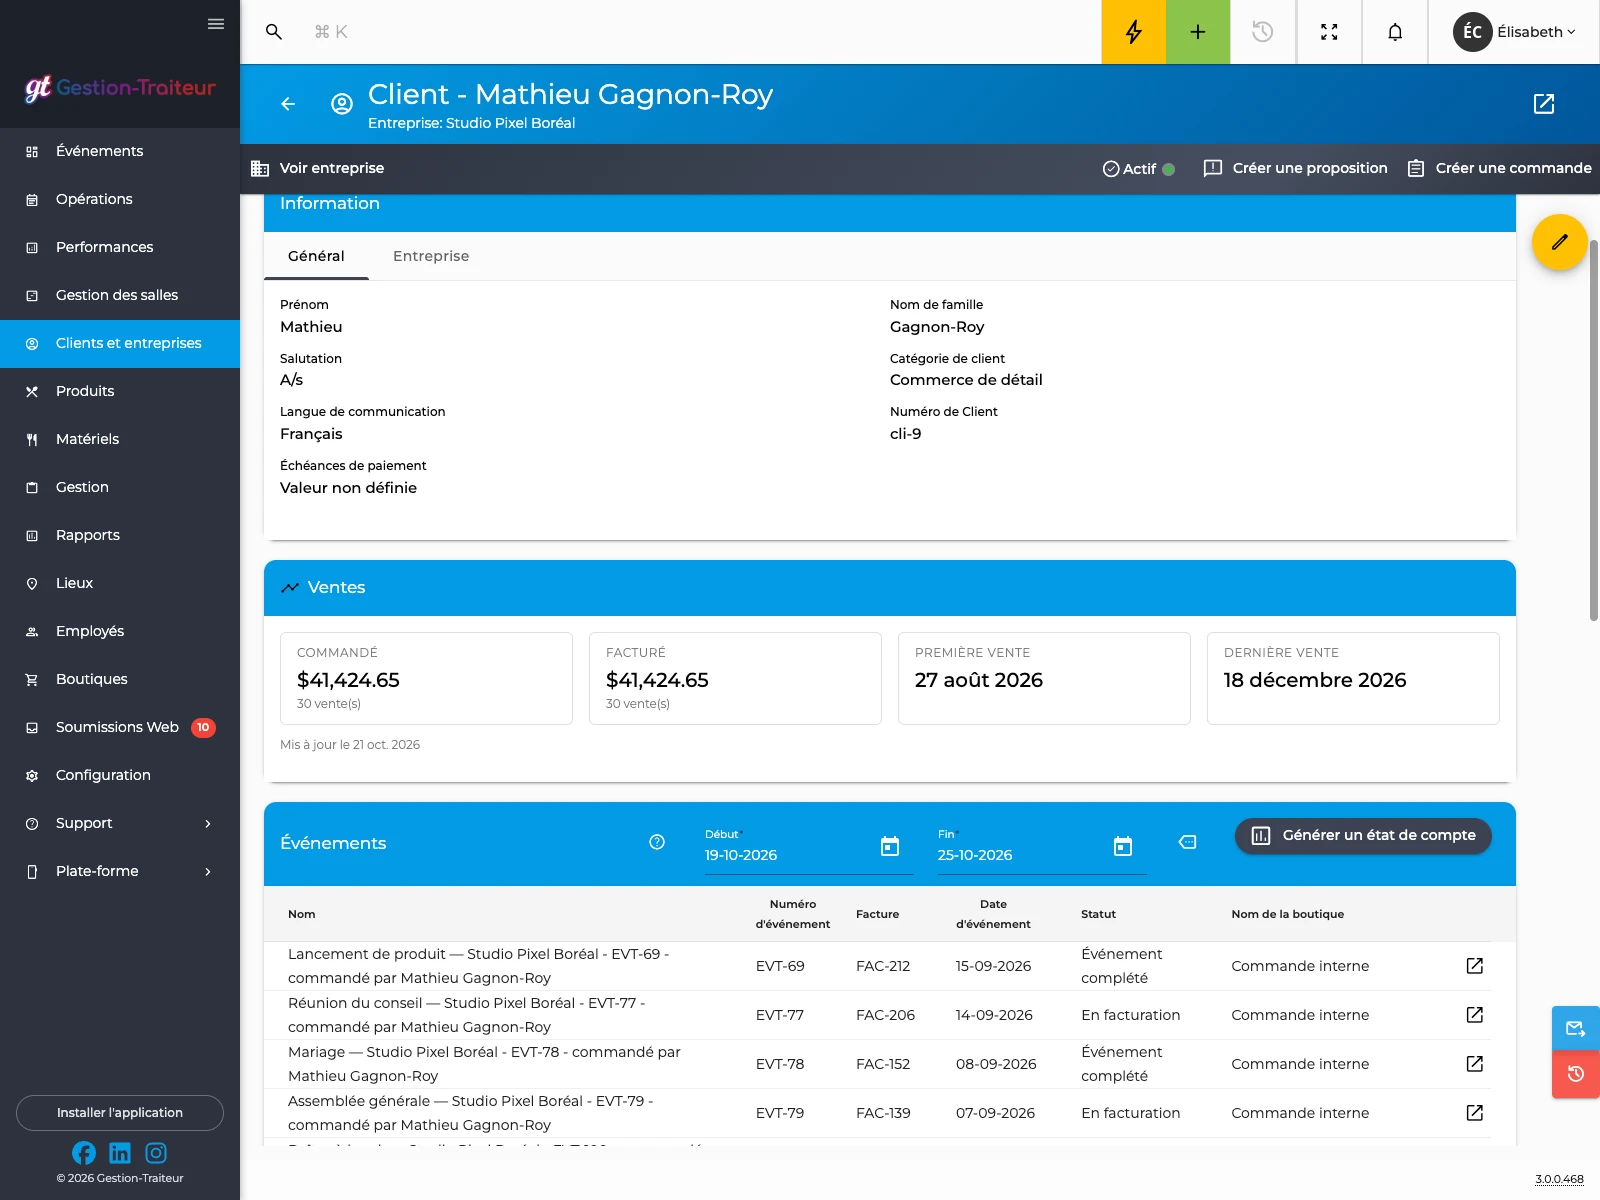Open the Instagram social icon
This screenshot has height=1200, width=1600.
point(156,1153)
